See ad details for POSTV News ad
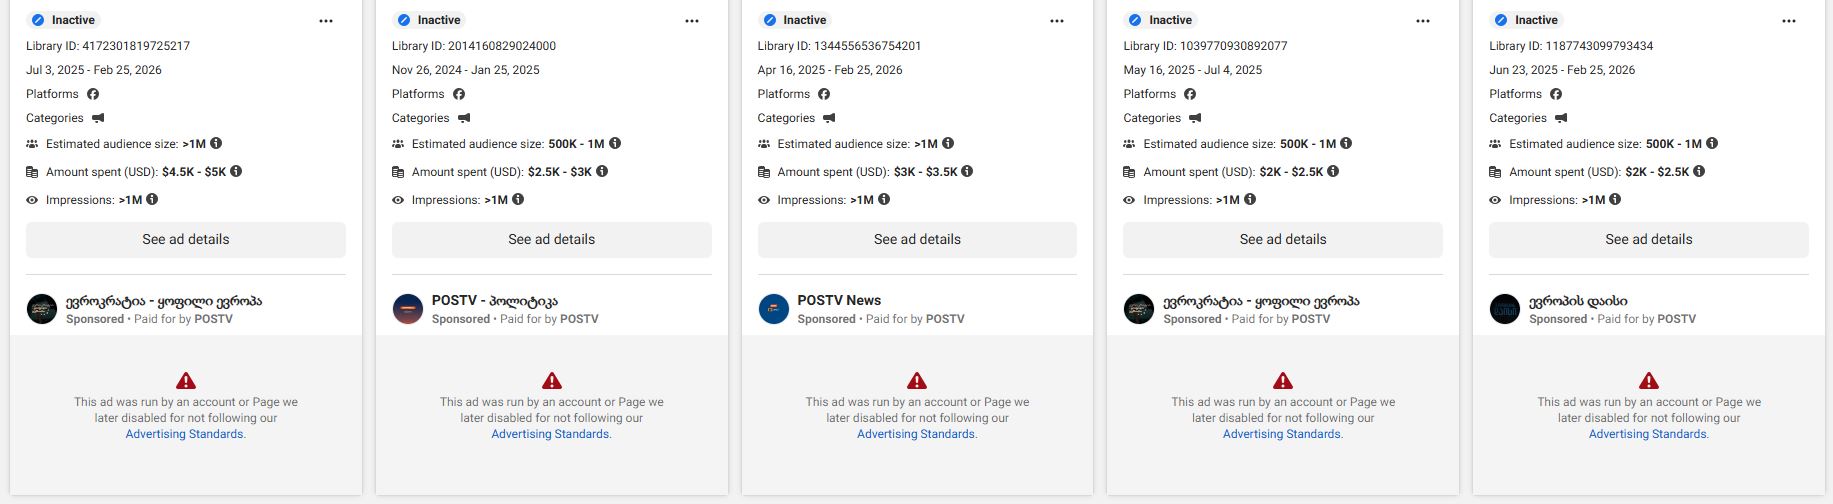Viewport: 1833px width, 504px height. pyautogui.click(x=917, y=240)
